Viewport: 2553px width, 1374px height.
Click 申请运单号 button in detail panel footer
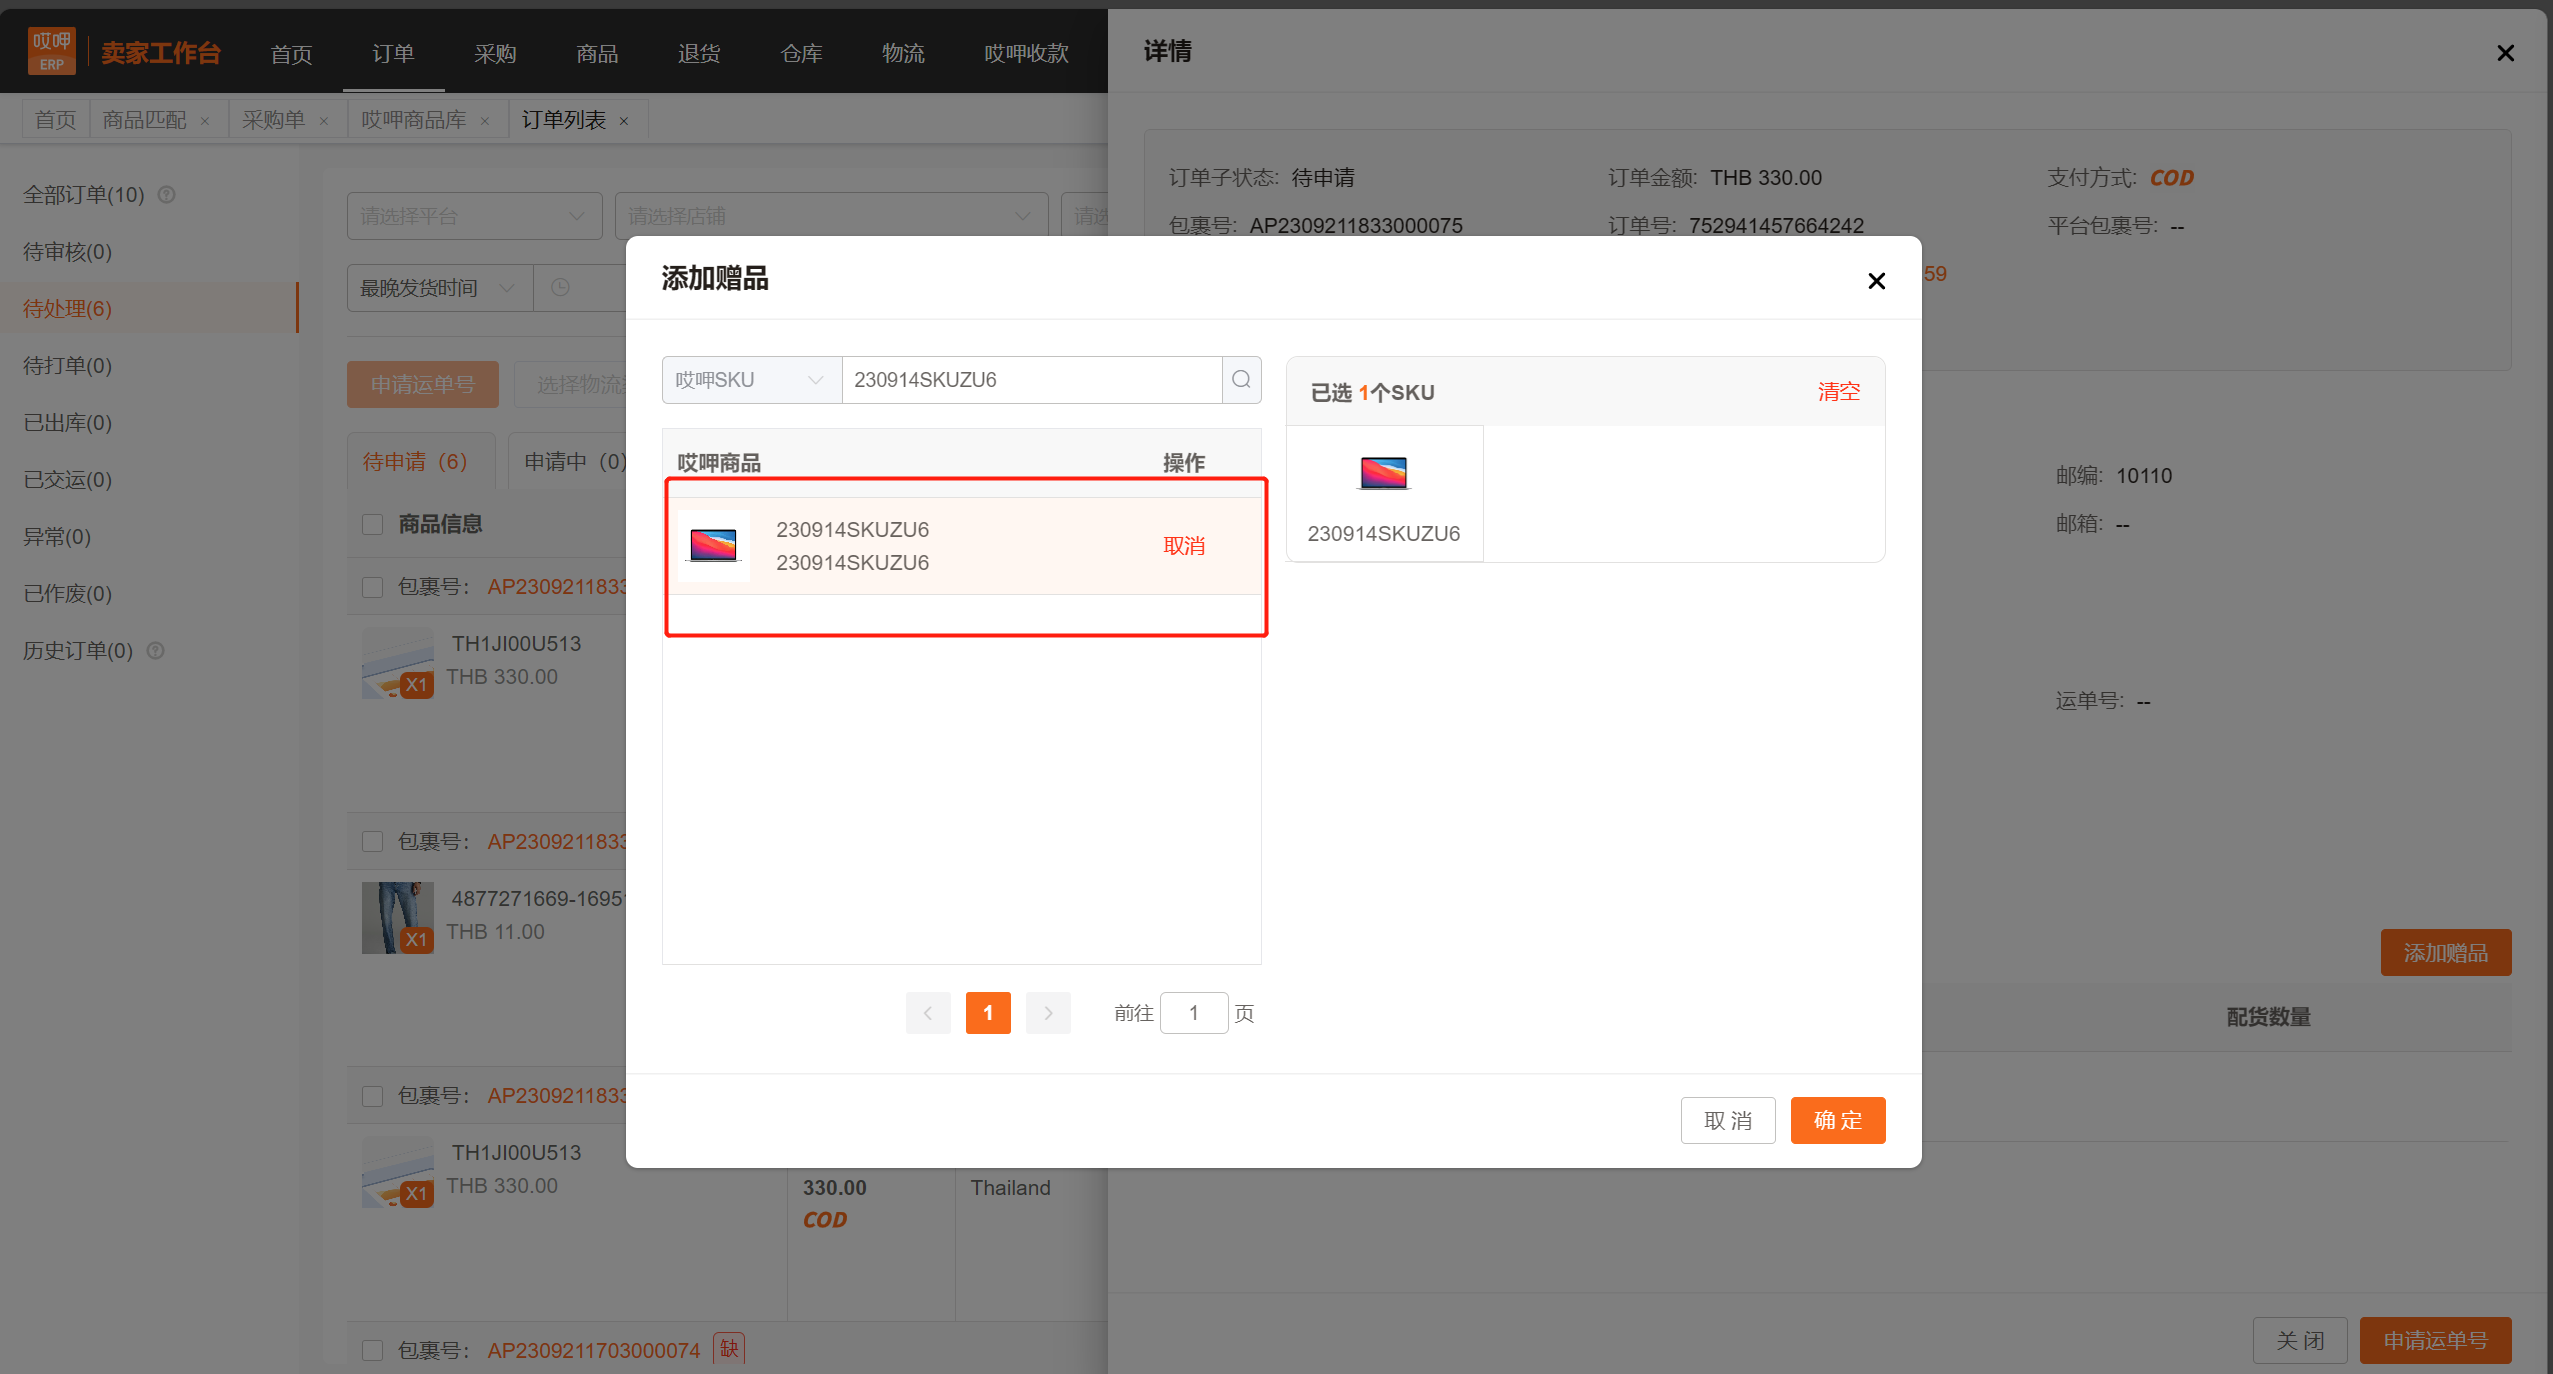click(2435, 1341)
